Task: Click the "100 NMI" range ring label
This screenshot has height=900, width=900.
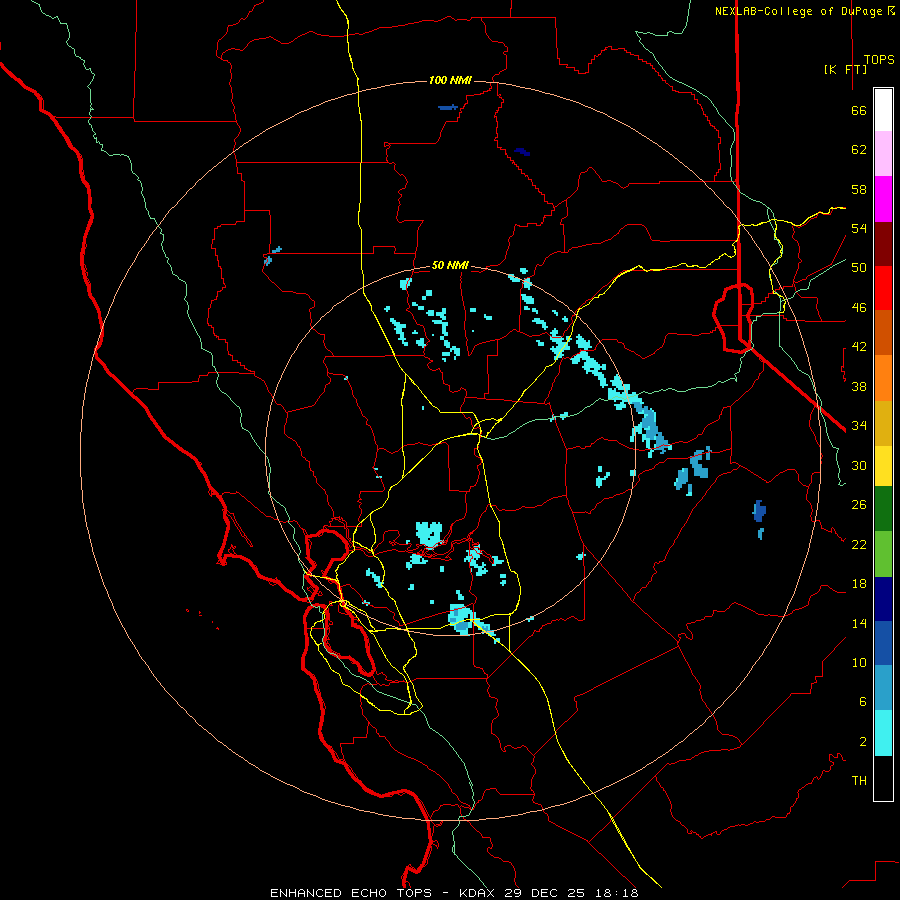Action: pyautogui.click(x=450, y=80)
